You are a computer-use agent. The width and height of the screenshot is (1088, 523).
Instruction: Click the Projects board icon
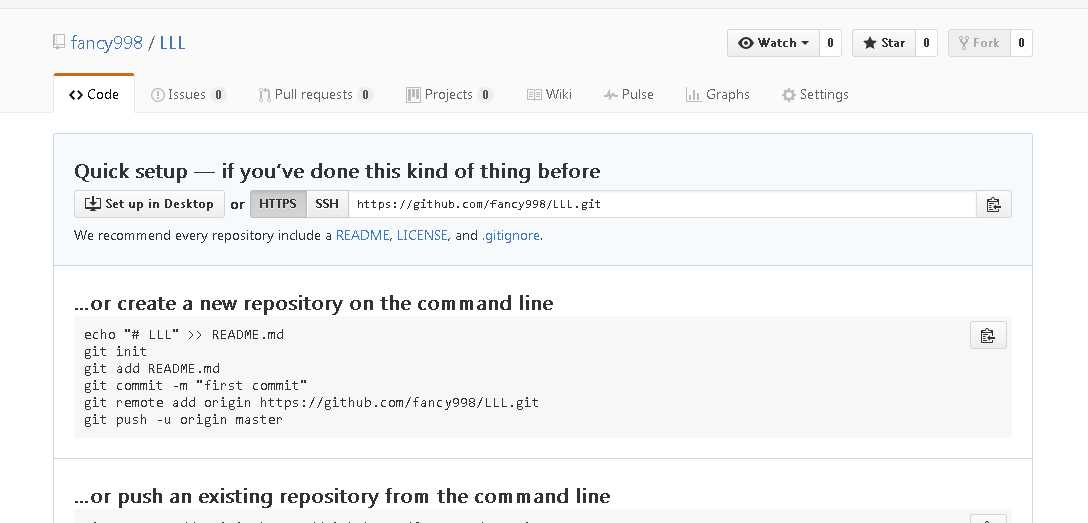[x=413, y=95]
